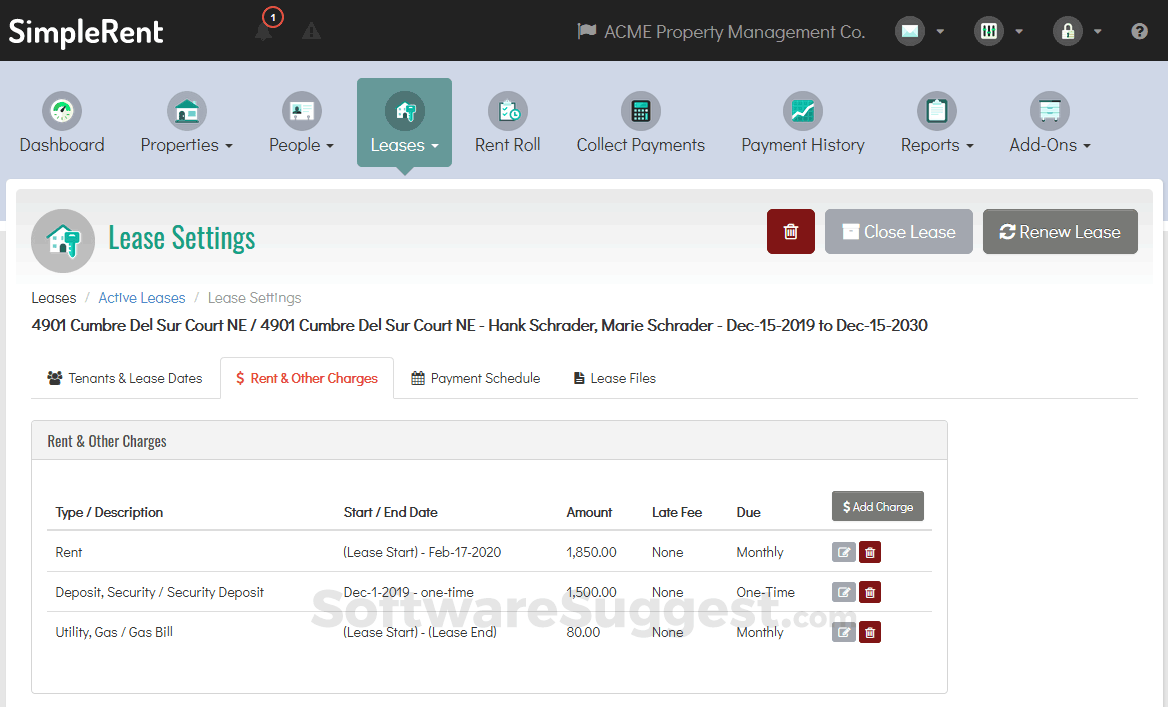Open the Lease Files tab
This screenshot has width=1168, height=707.
click(614, 378)
